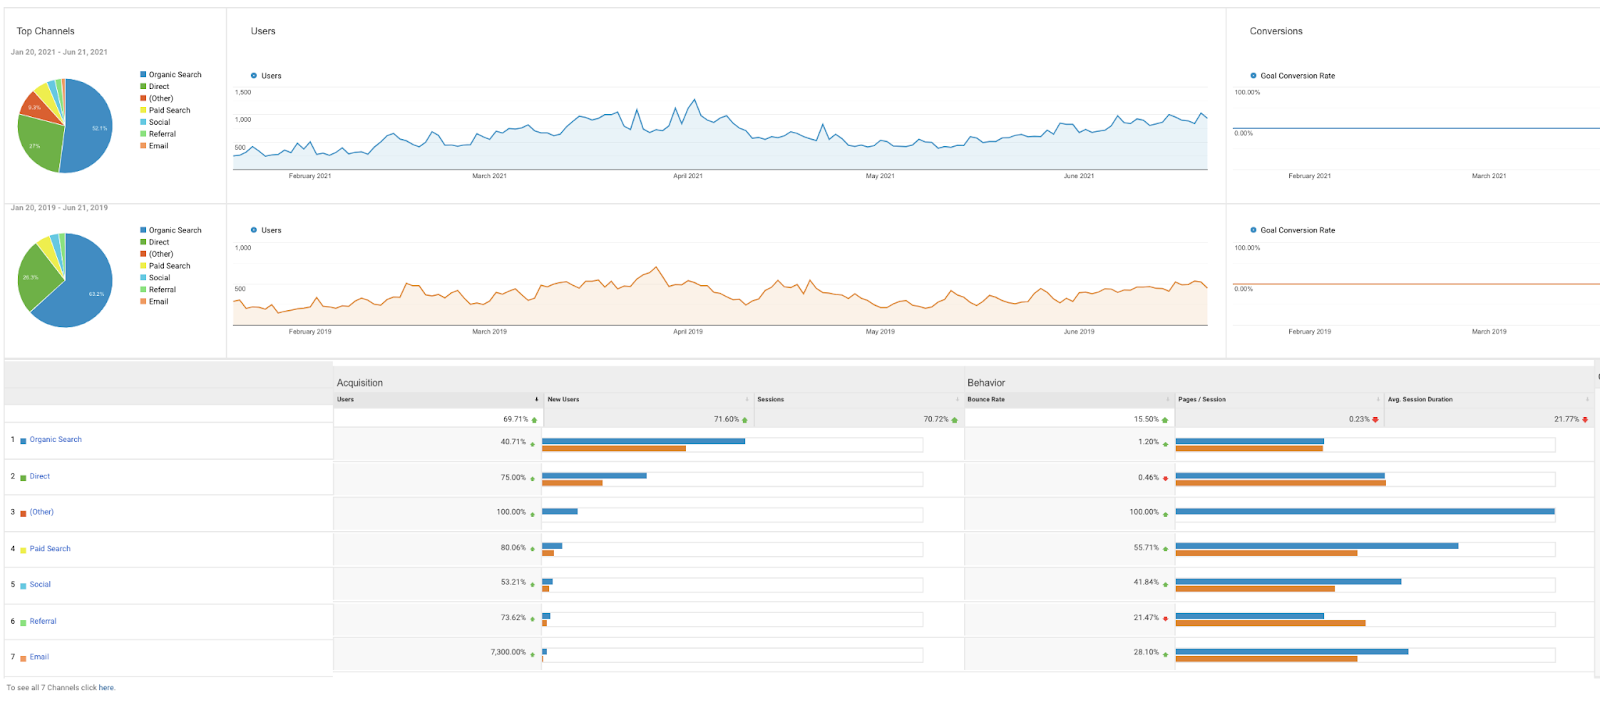Click the Users series dot in 2021 chart
Viewport: 1600px width, 716px height.
(x=254, y=76)
